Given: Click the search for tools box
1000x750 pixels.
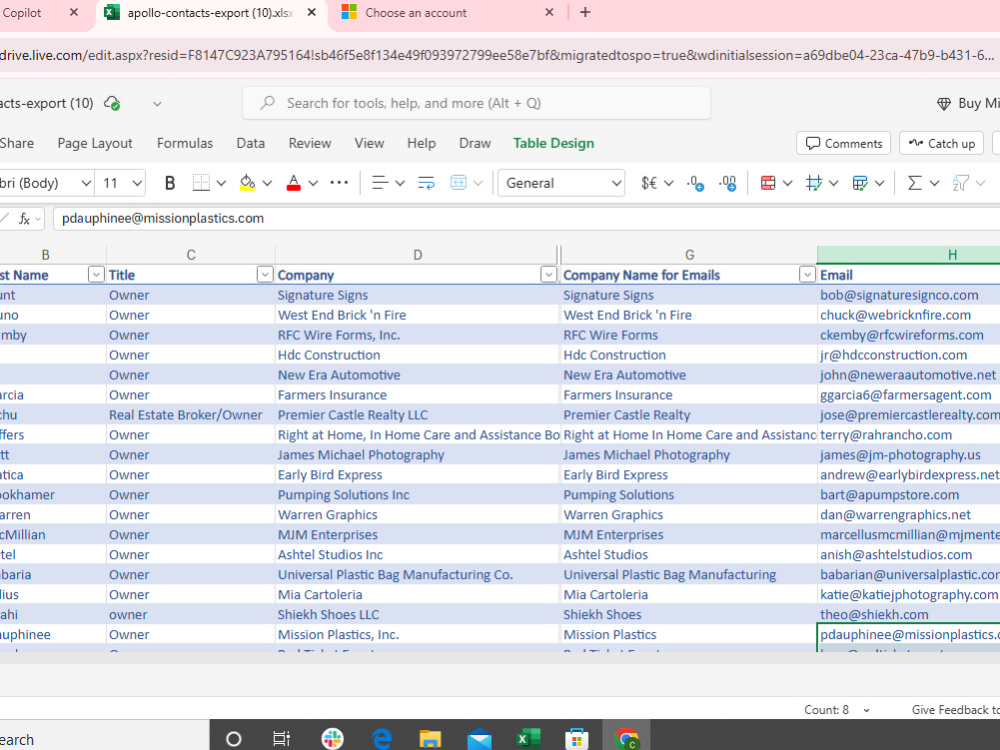Looking at the screenshot, I should pos(476,103).
